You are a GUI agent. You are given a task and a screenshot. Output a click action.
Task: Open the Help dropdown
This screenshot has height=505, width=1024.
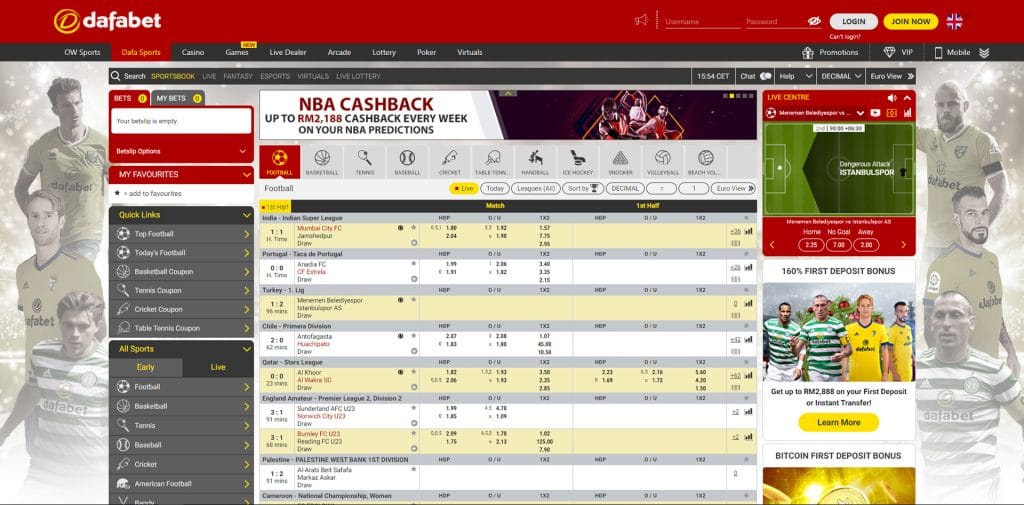tap(795, 76)
